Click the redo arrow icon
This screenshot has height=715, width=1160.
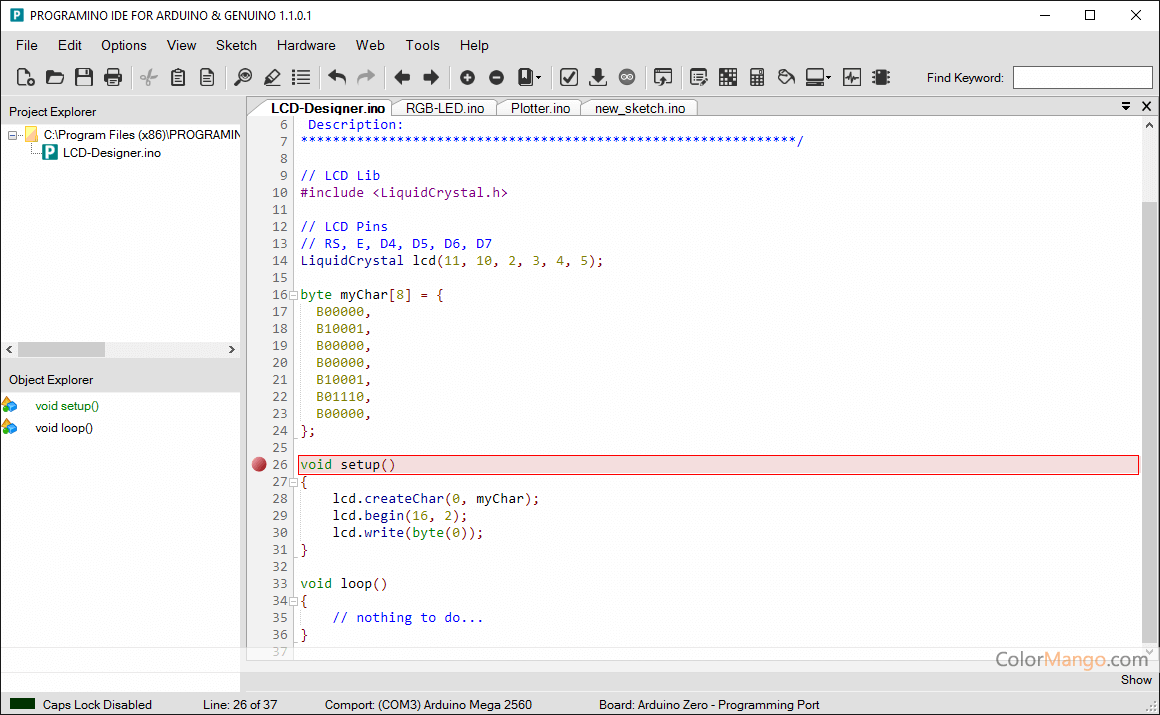click(x=366, y=77)
